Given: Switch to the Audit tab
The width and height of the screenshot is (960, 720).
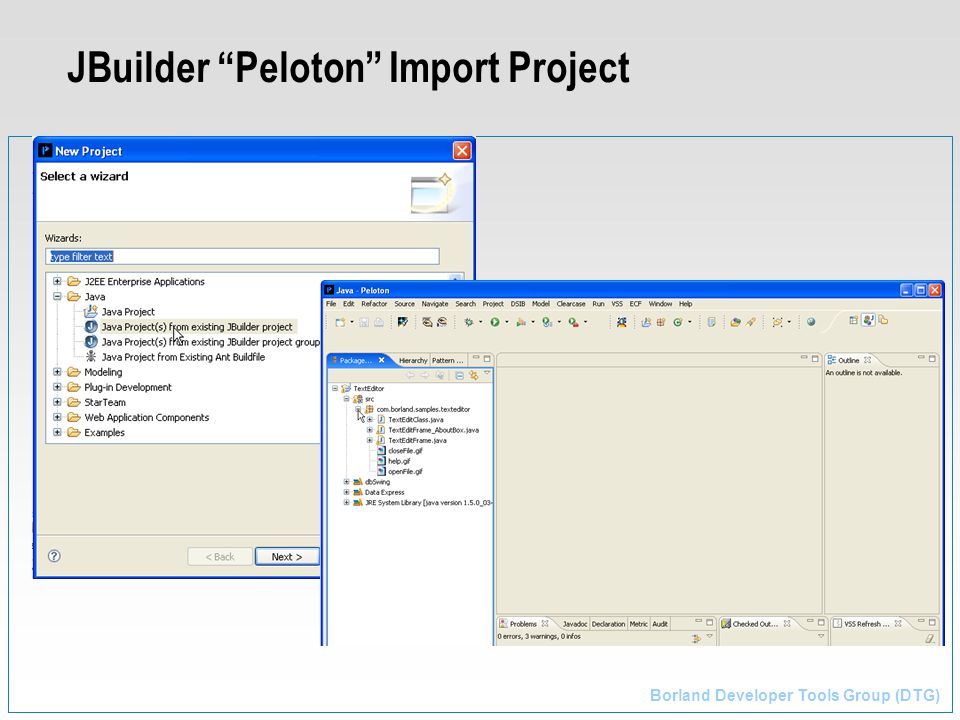Looking at the screenshot, I should click(660, 624).
